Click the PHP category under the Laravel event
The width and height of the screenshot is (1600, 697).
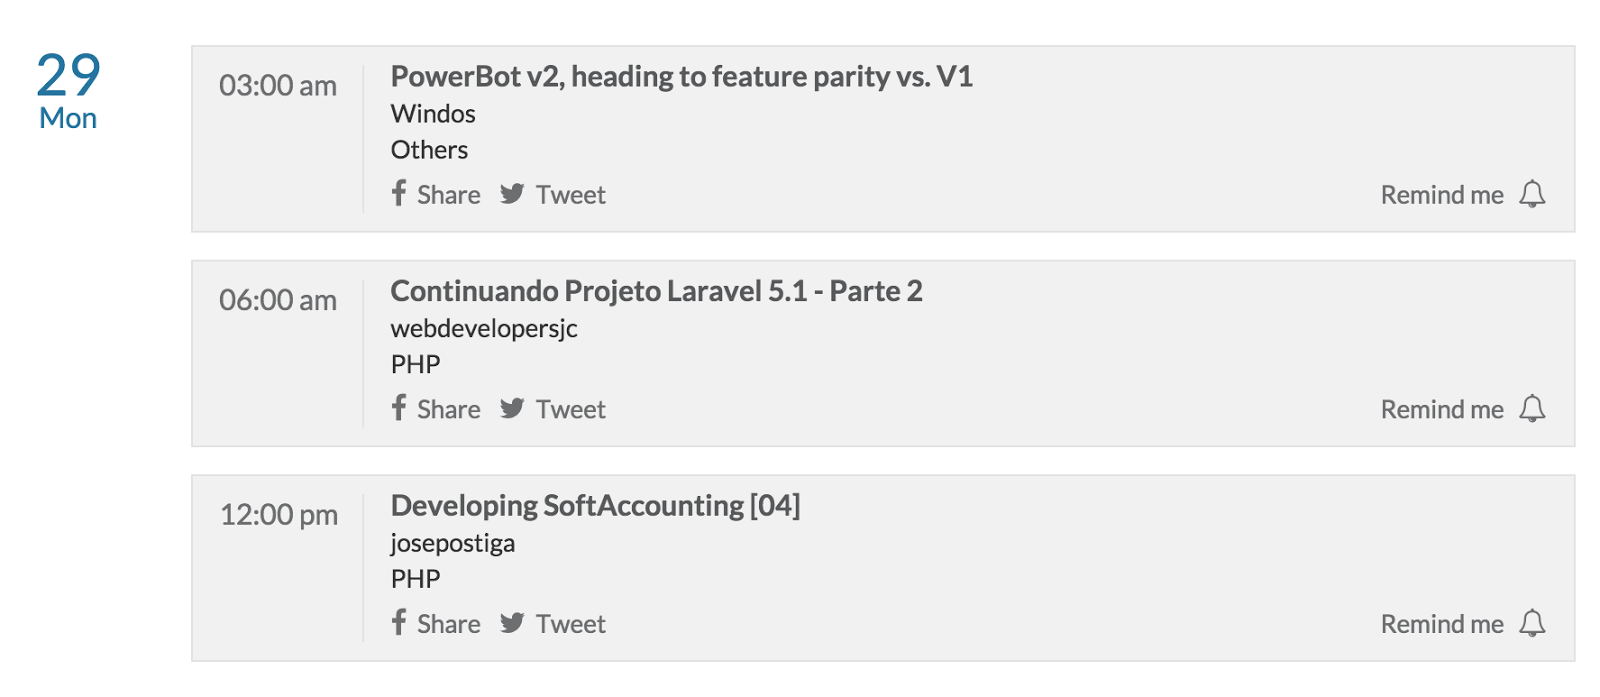point(414,363)
